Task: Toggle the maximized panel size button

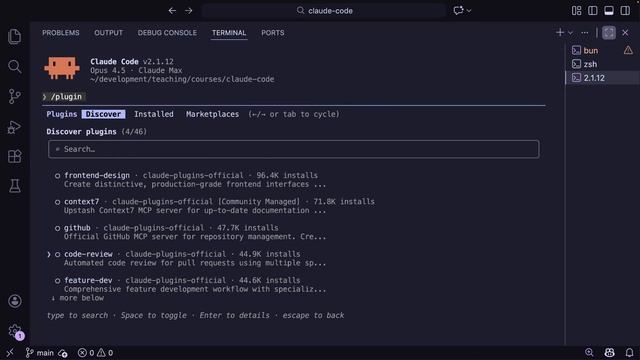Action: click(x=609, y=33)
